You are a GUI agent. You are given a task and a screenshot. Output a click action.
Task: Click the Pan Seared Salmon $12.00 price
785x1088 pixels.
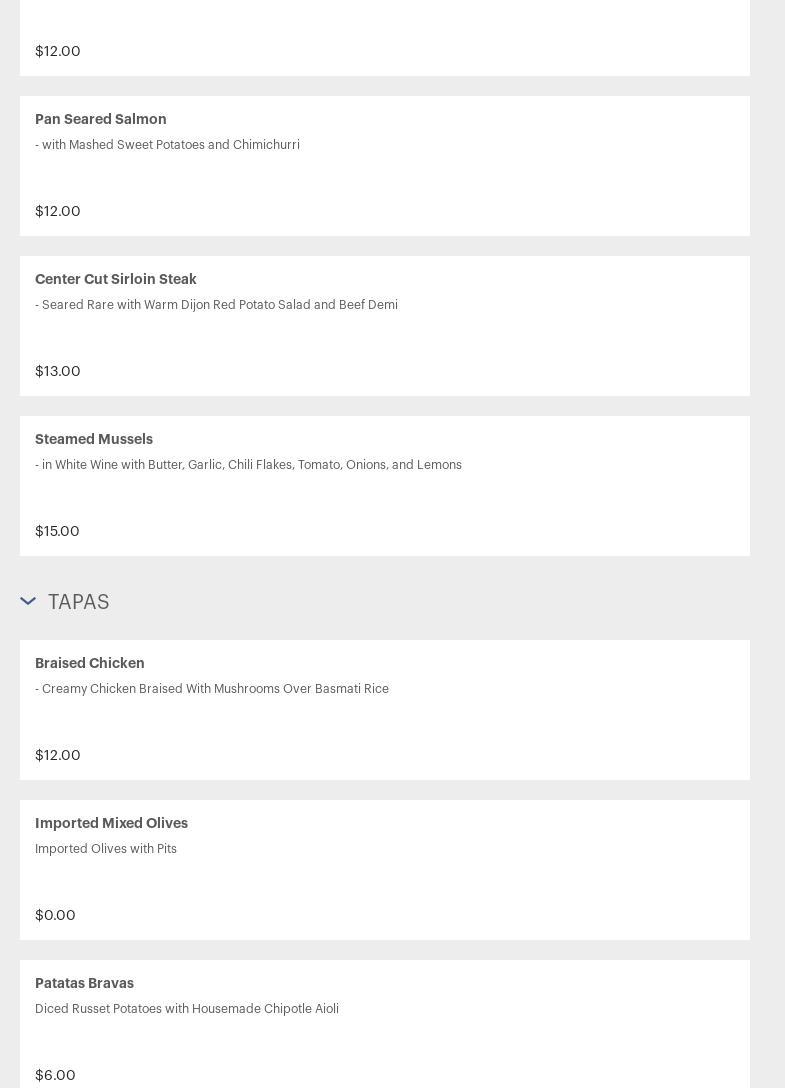pyautogui.click(x=58, y=211)
